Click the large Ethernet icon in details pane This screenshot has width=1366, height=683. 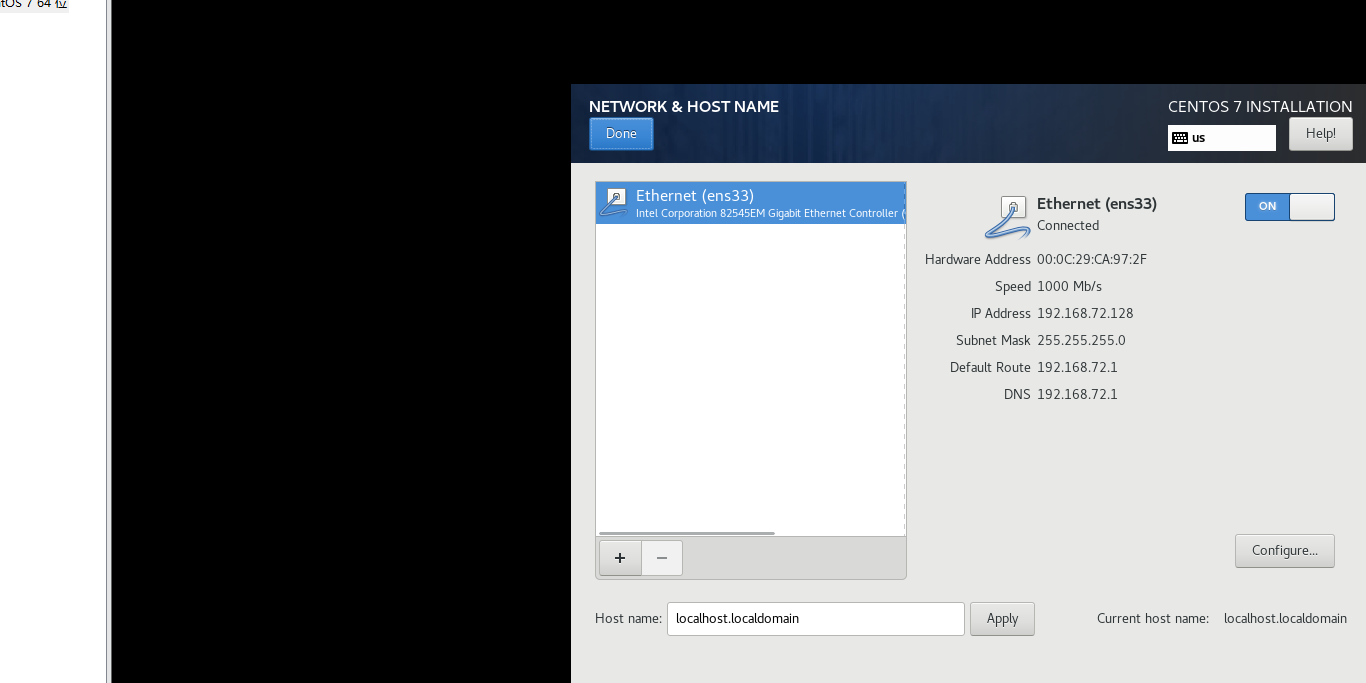[1007, 217]
